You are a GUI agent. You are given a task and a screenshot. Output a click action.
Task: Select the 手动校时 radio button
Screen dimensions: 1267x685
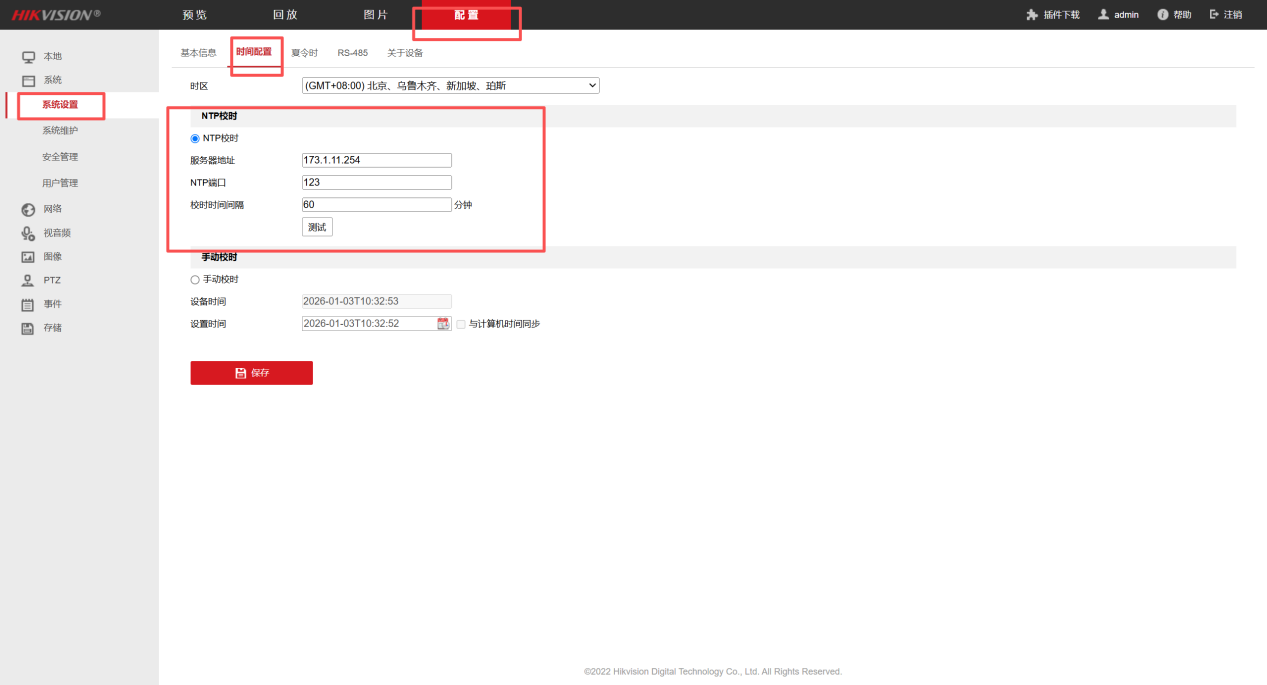point(195,280)
